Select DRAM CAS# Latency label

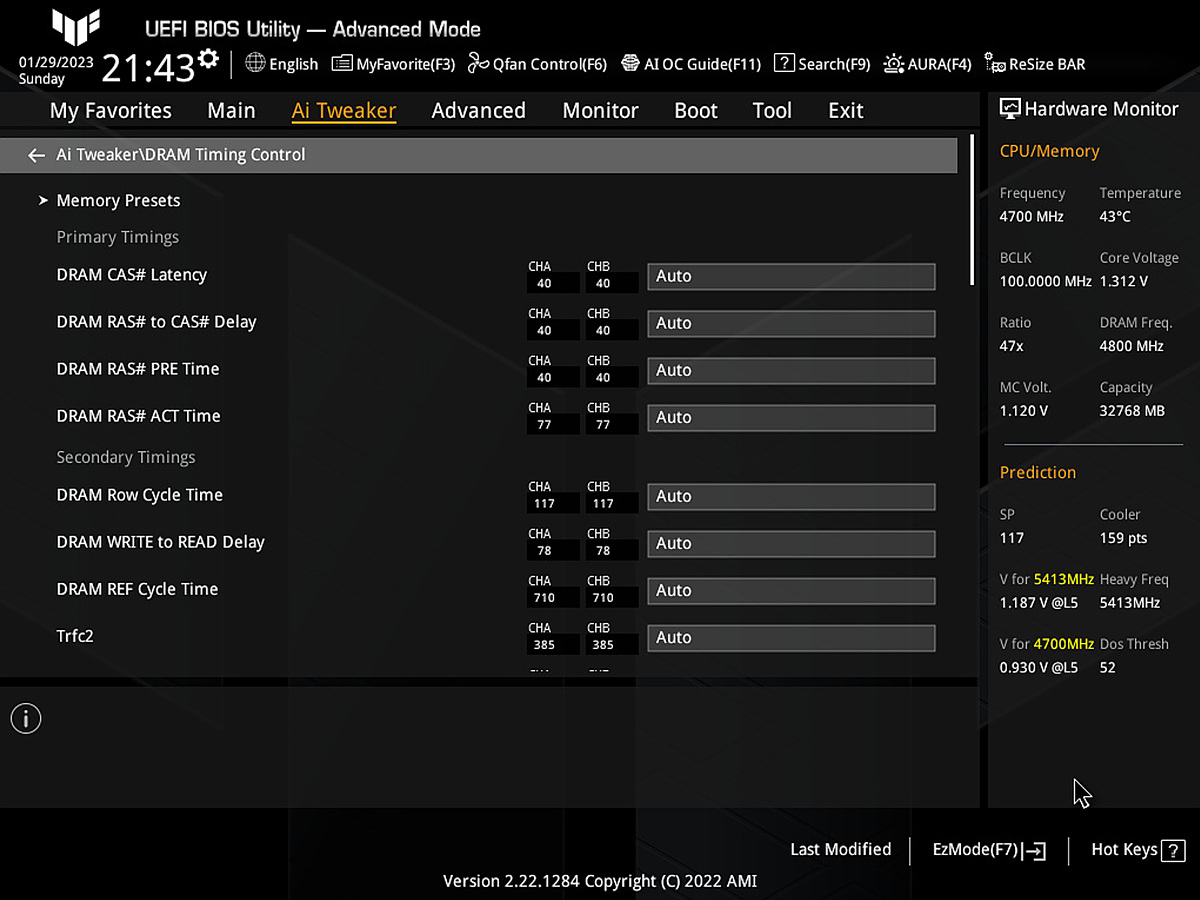click(132, 275)
